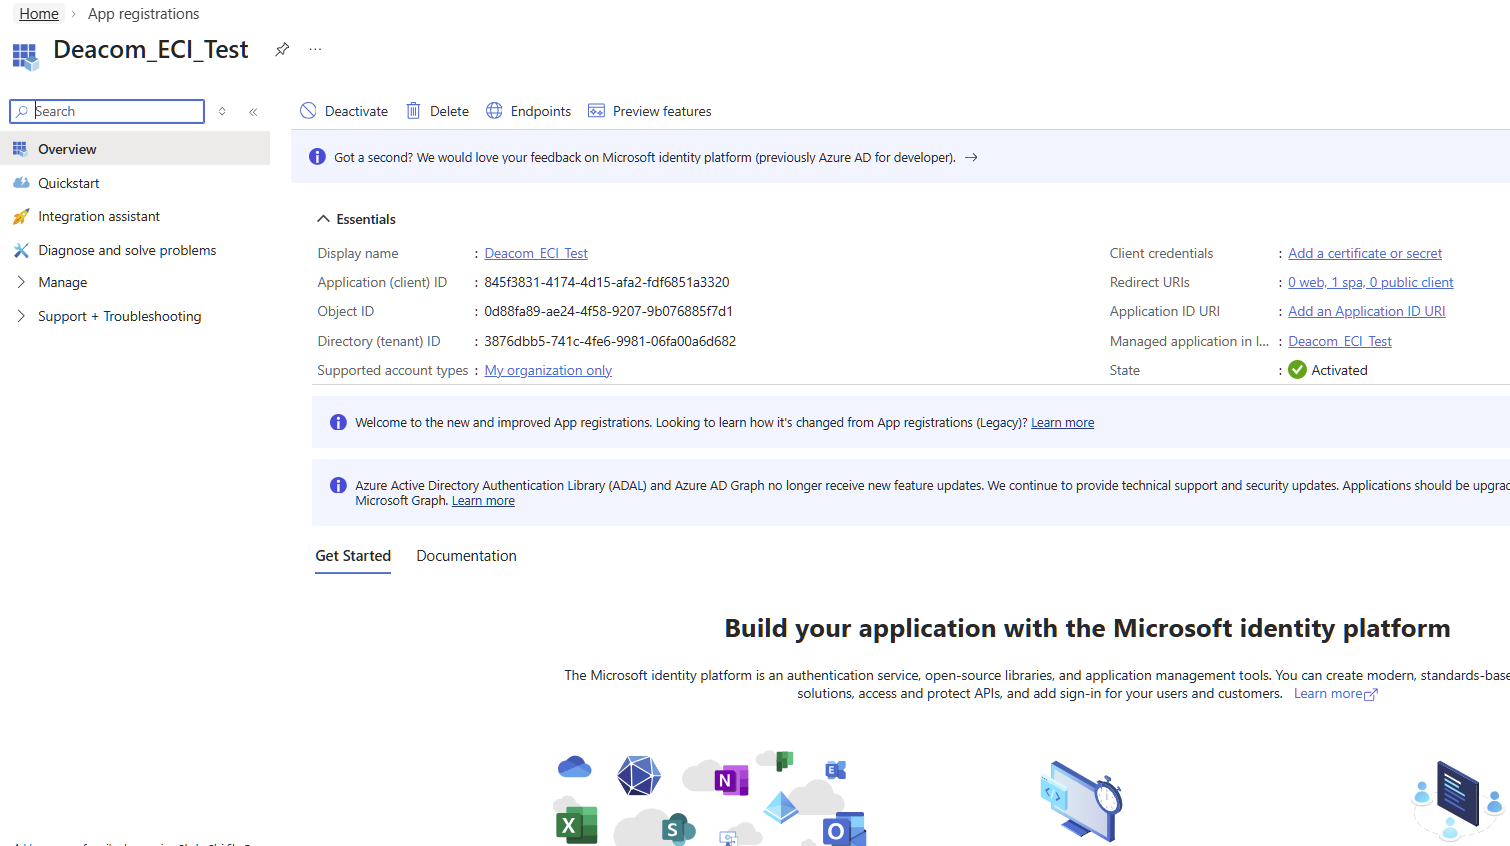1510x846 pixels.
Task: Click the pin icon next to Deacom_ECI_Test
Action: (x=282, y=50)
